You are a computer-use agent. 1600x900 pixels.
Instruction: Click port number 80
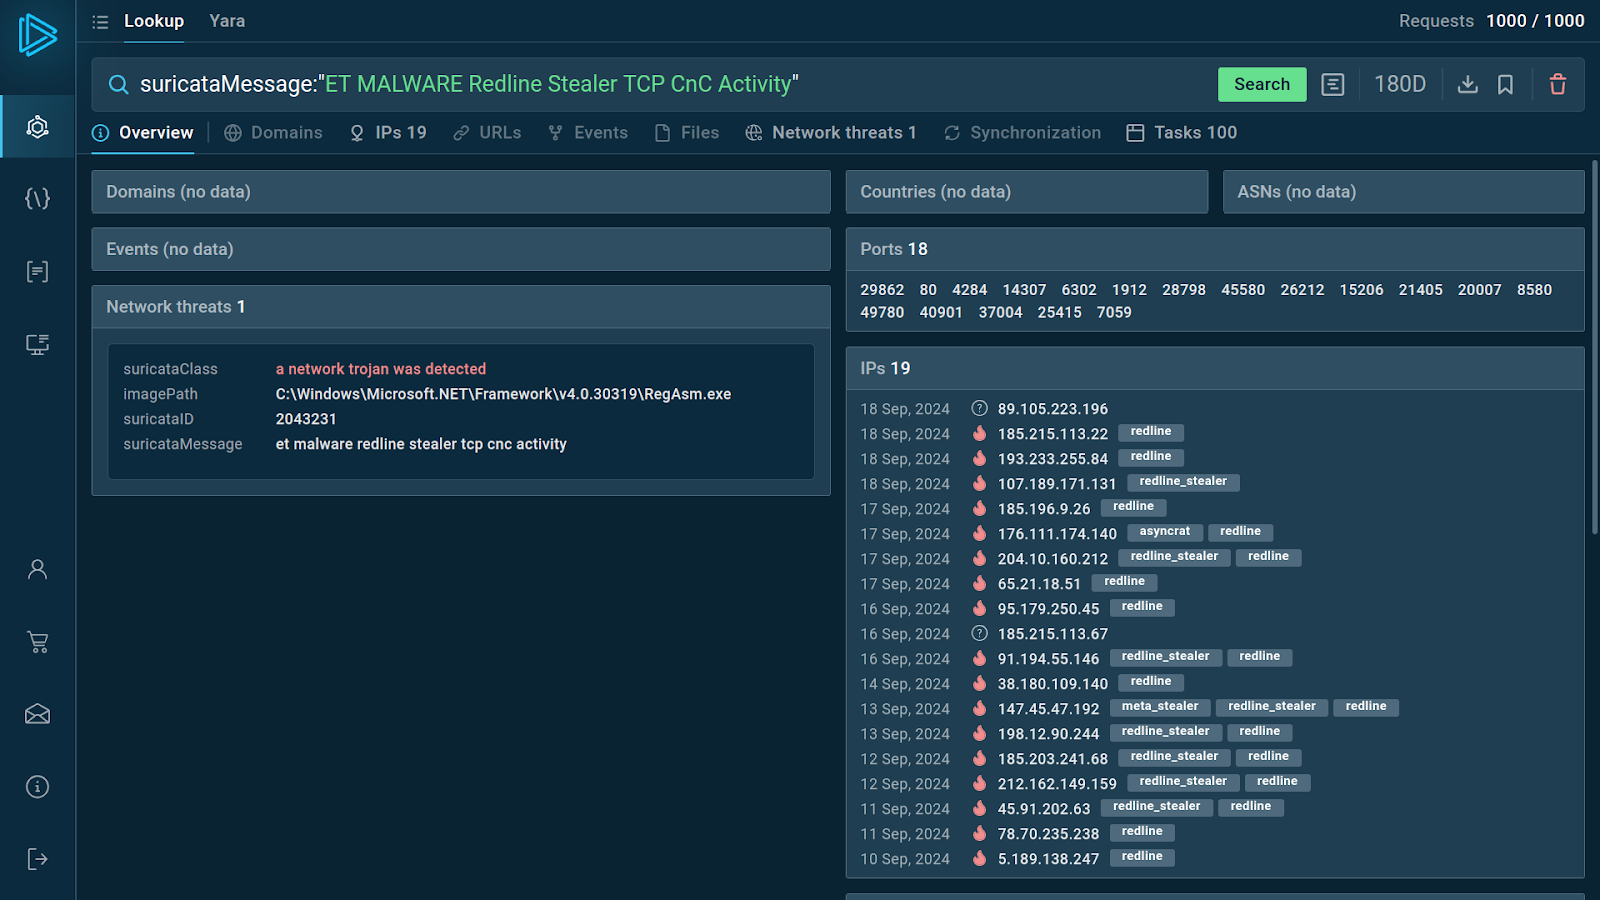(928, 290)
